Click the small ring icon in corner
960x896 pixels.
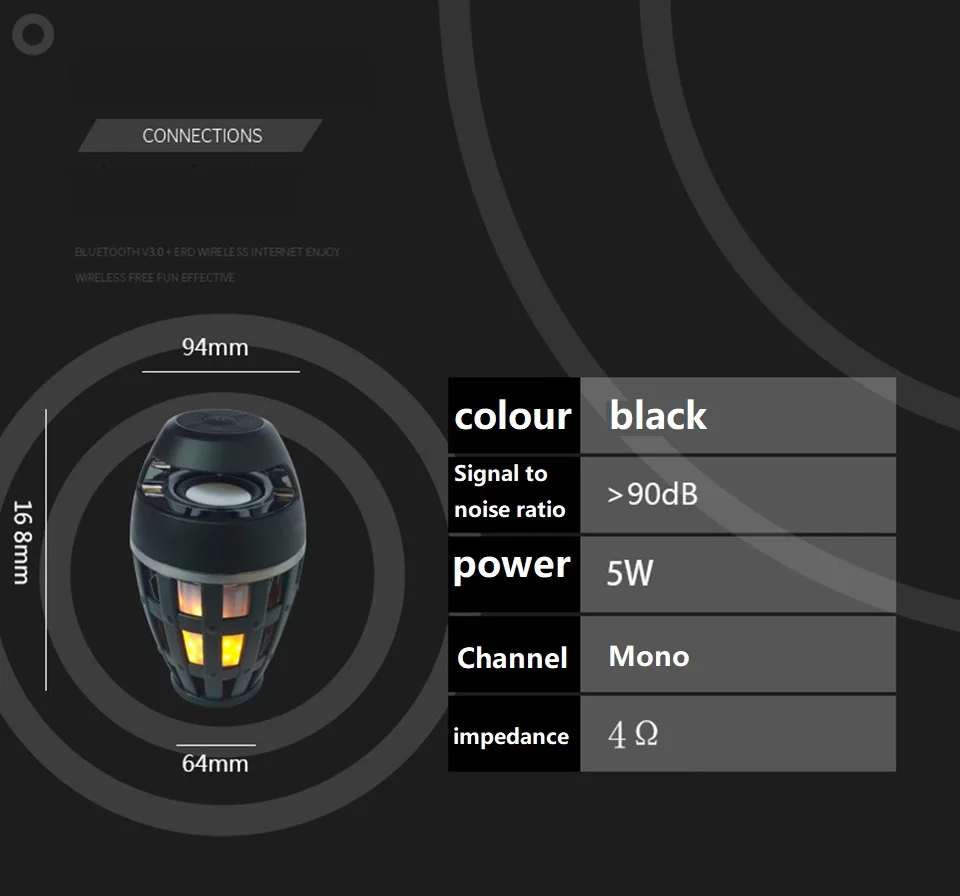click(x=33, y=34)
